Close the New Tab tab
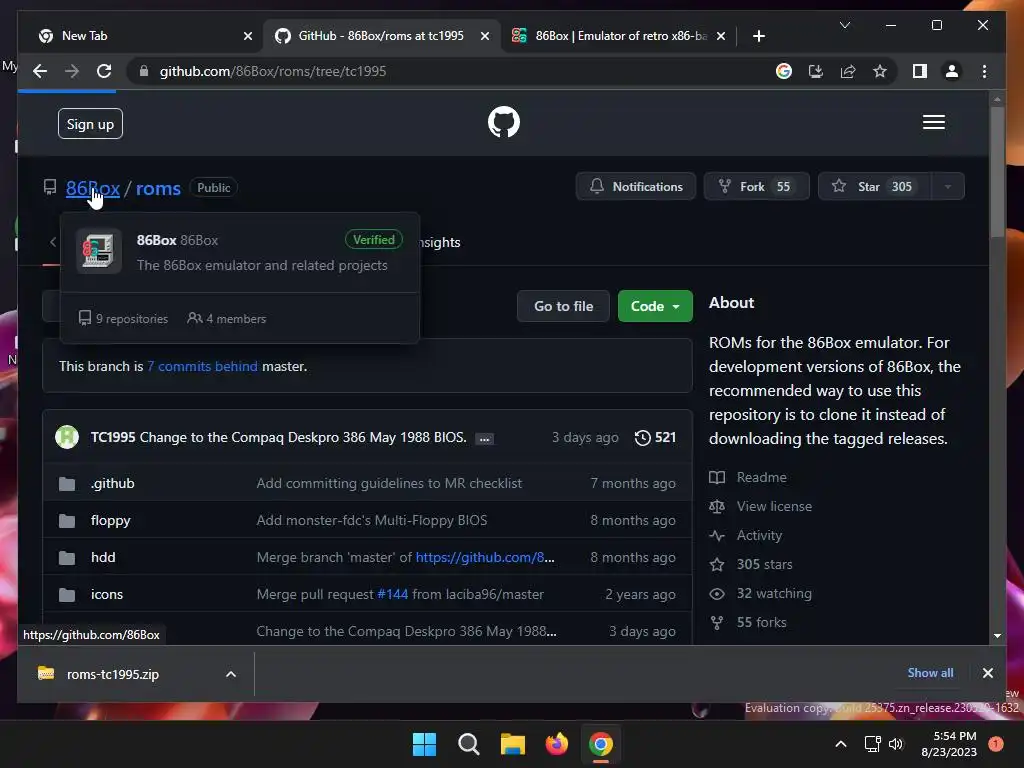Viewport: 1024px width, 768px height. point(248,36)
